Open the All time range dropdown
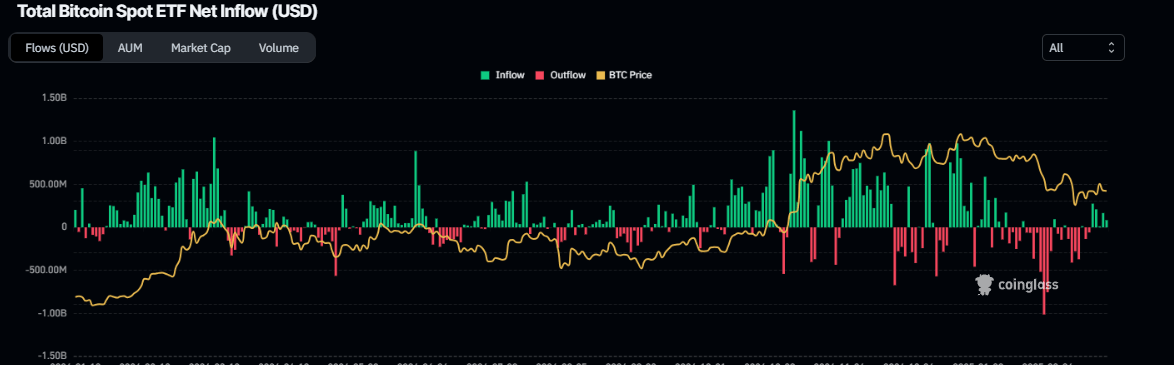Image resolution: width=1174 pixels, height=365 pixels. (x=1083, y=48)
